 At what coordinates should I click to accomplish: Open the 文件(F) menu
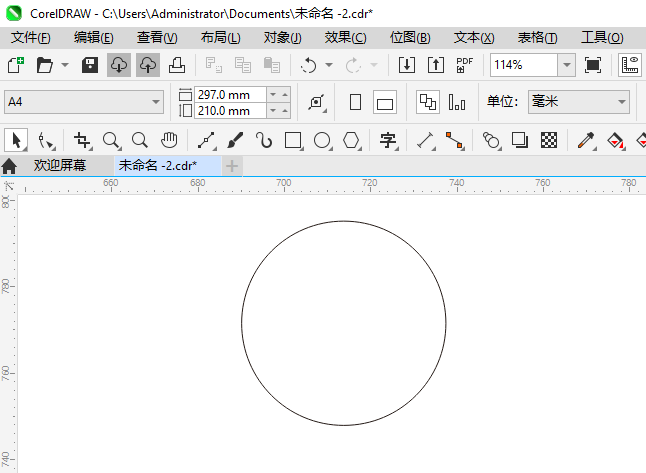click(x=30, y=38)
